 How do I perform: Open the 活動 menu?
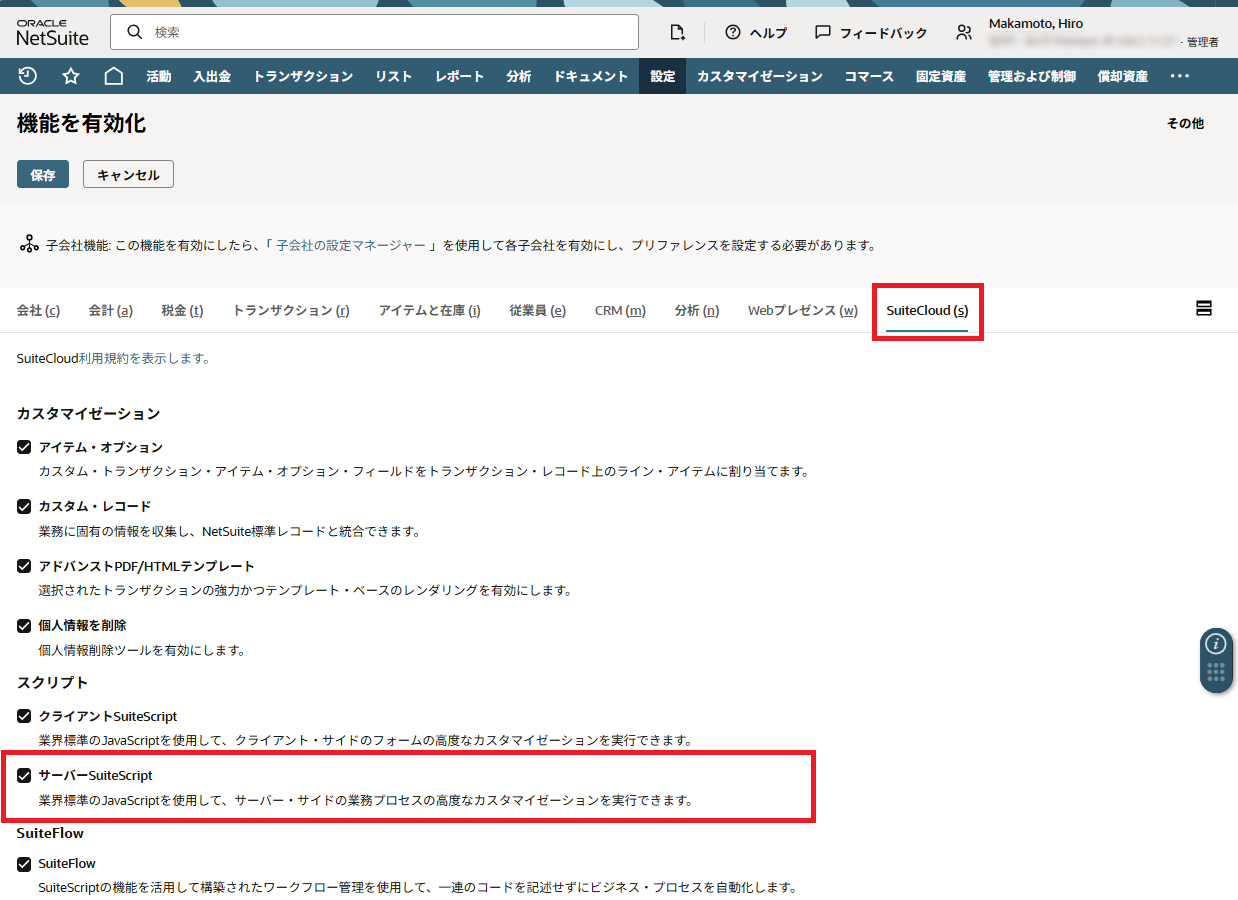click(x=159, y=76)
